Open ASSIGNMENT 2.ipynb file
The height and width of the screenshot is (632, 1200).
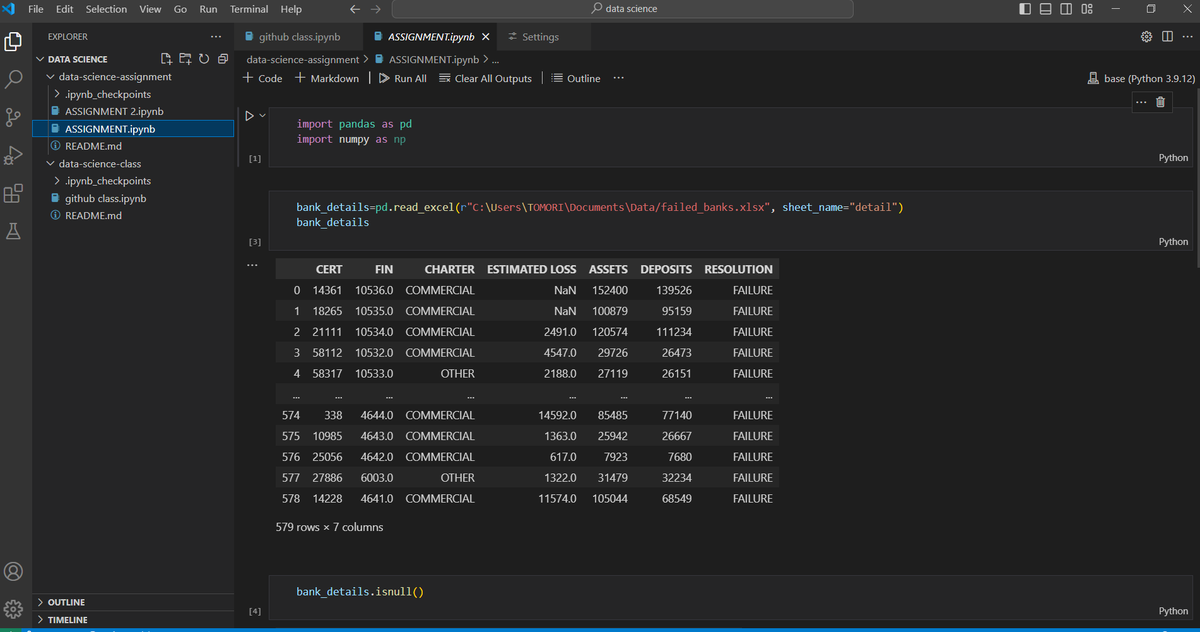[x=114, y=111]
